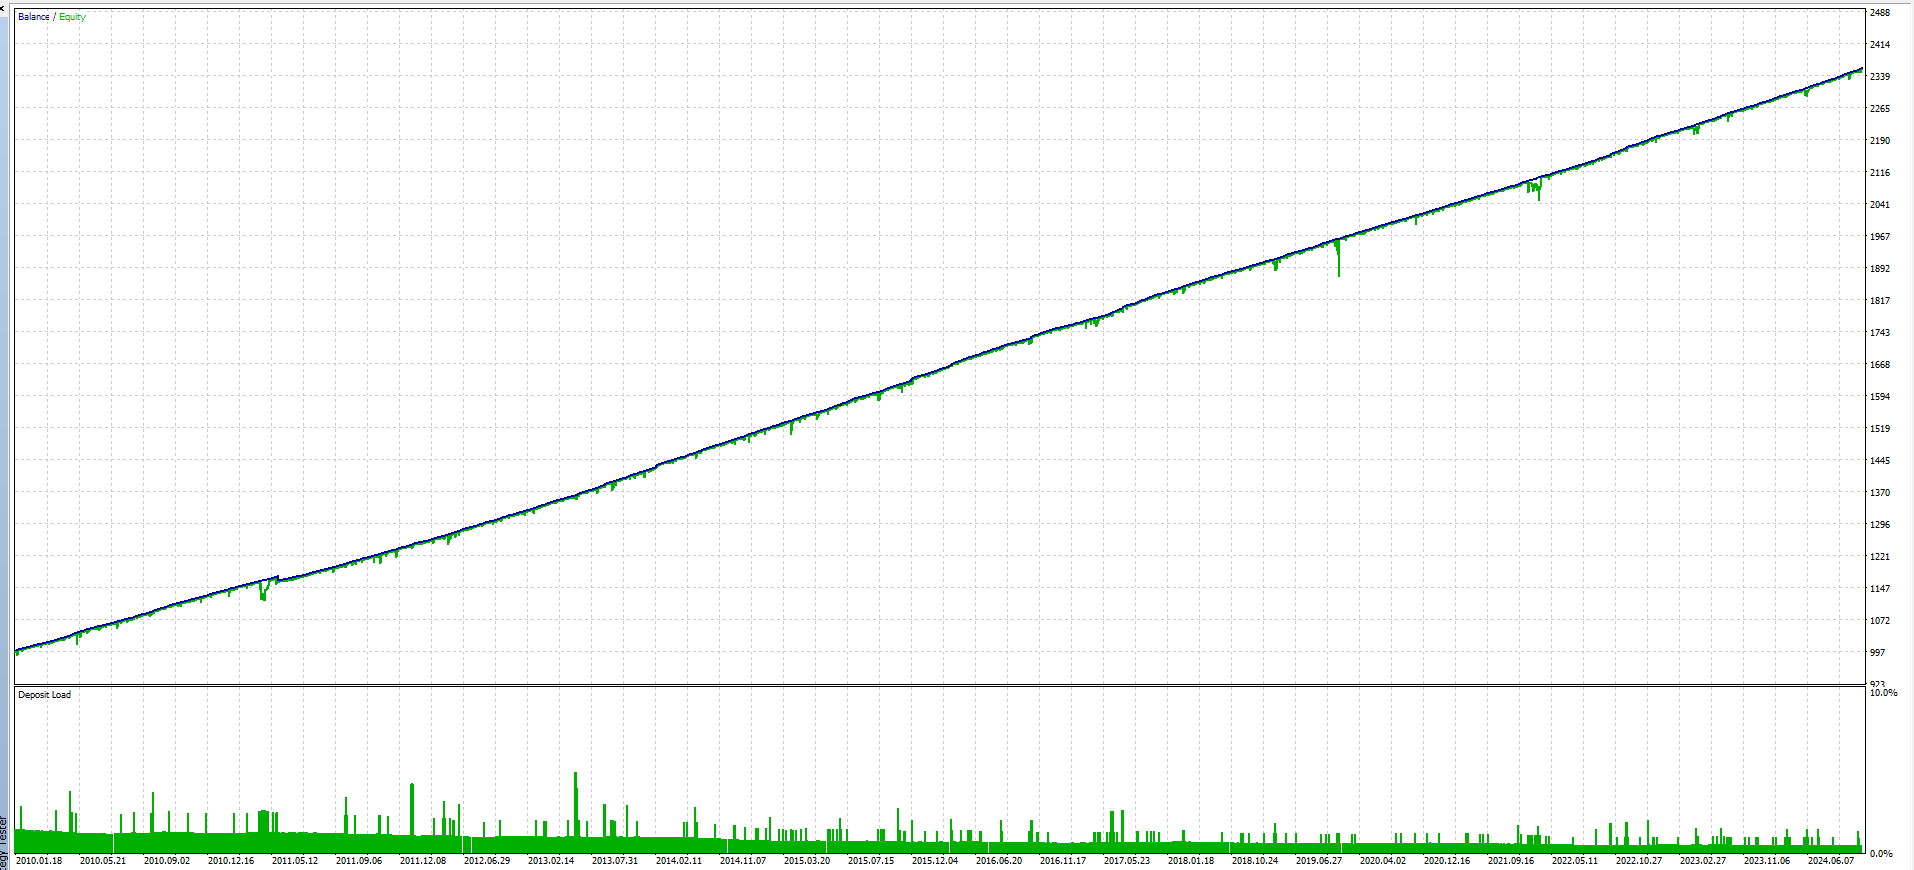Image resolution: width=1914 pixels, height=870 pixels.
Task: Click the 2010.05.21 date label
Action: coord(103,861)
